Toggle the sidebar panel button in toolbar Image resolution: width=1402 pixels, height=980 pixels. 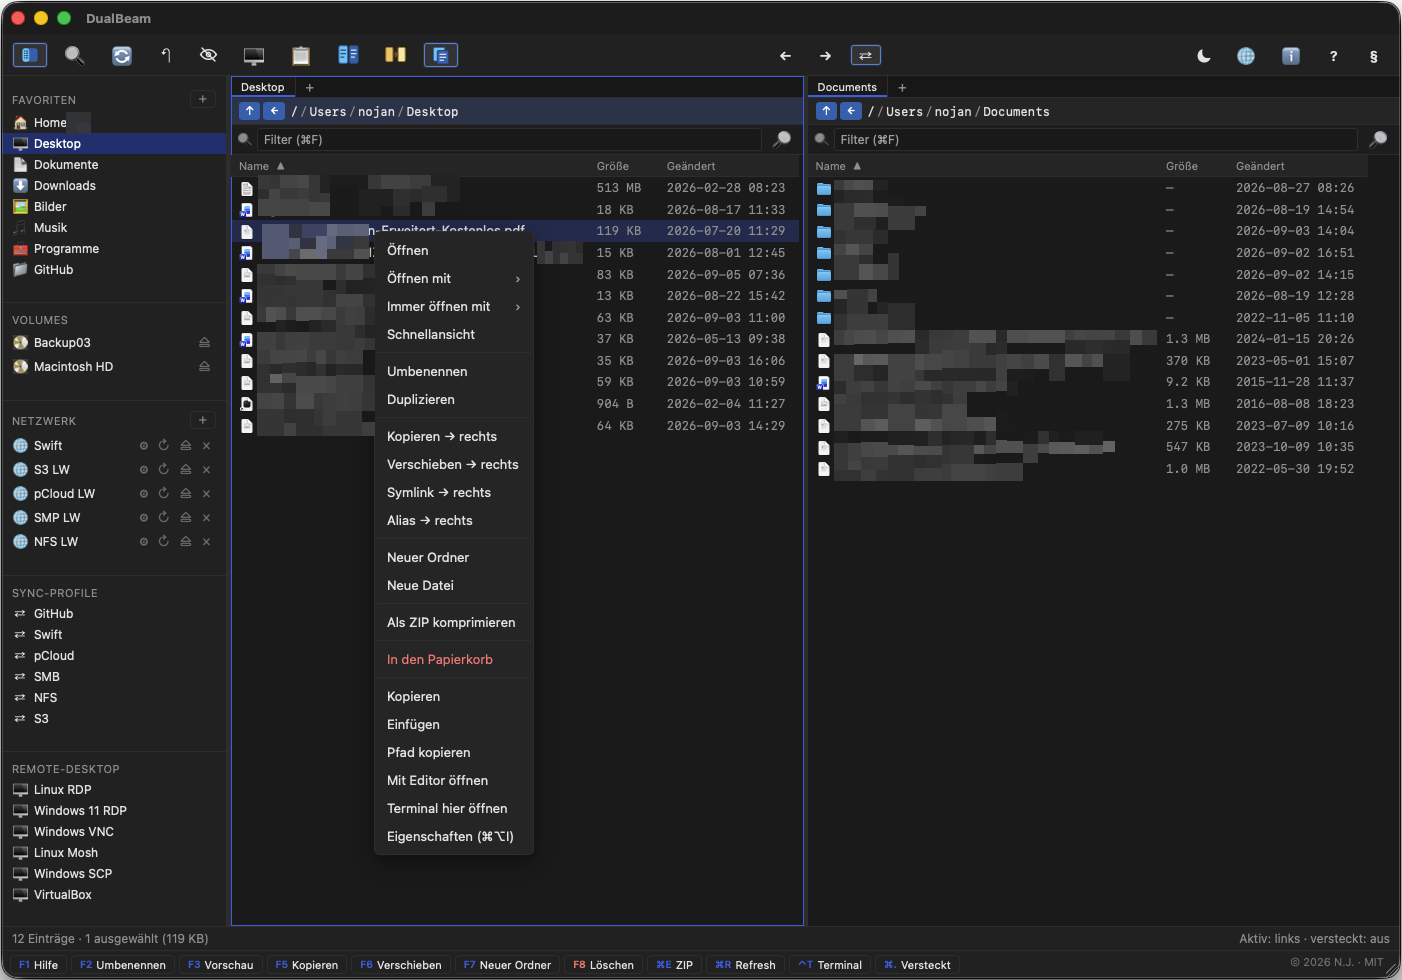point(30,55)
